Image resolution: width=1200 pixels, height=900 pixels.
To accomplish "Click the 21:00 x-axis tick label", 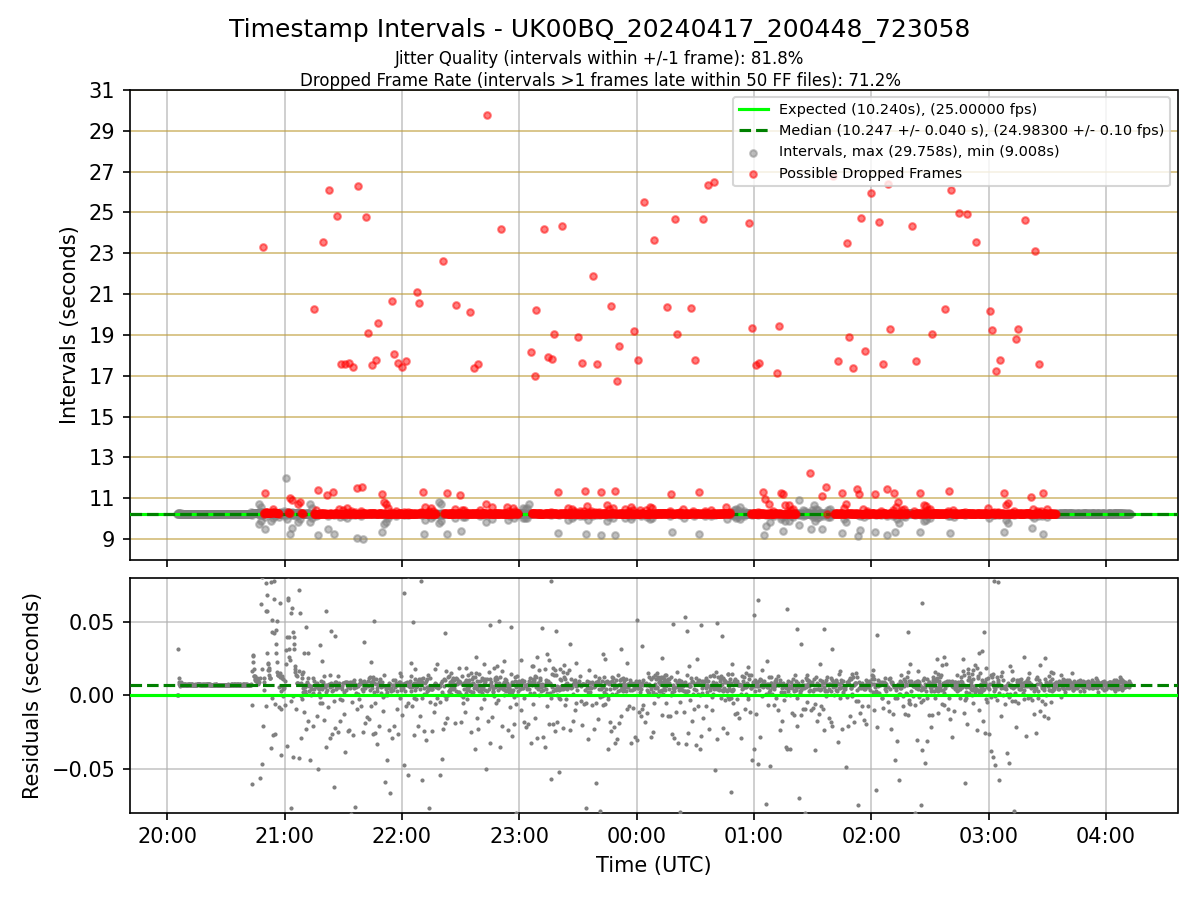I will pyautogui.click(x=284, y=836).
